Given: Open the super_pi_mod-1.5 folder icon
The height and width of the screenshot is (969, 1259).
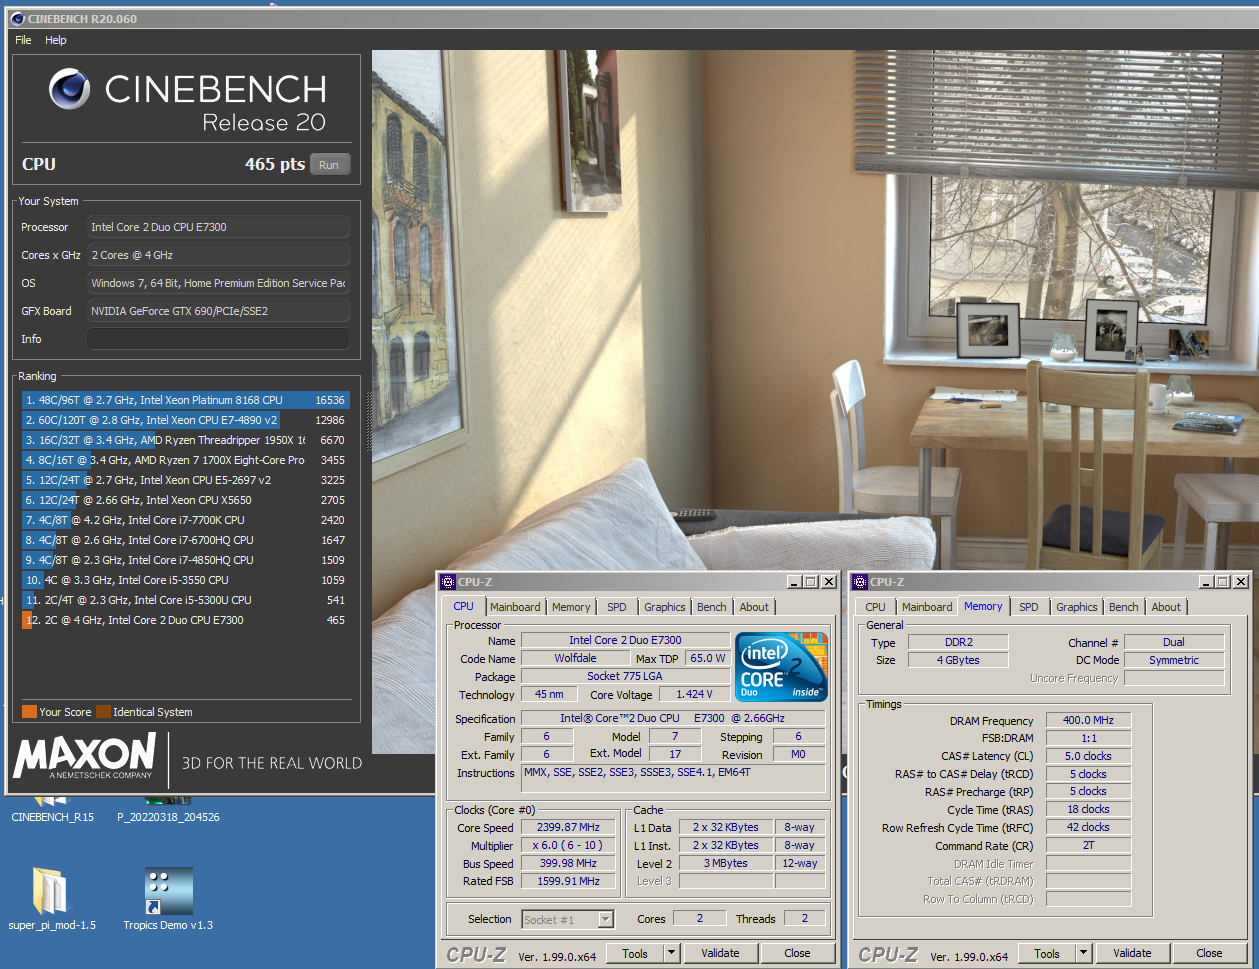Looking at the screenshot, I should click(x=52, y=891).
